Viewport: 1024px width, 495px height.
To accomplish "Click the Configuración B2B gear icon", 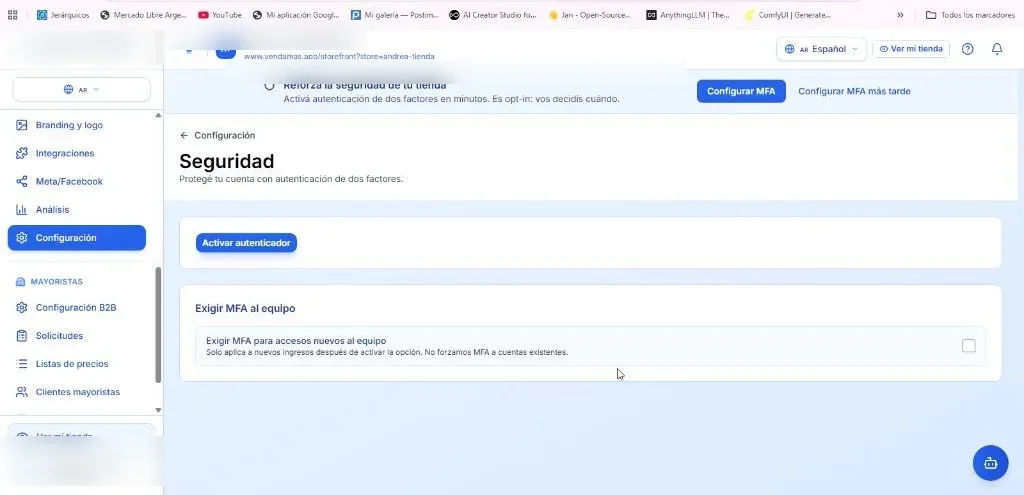I will 22,307.
